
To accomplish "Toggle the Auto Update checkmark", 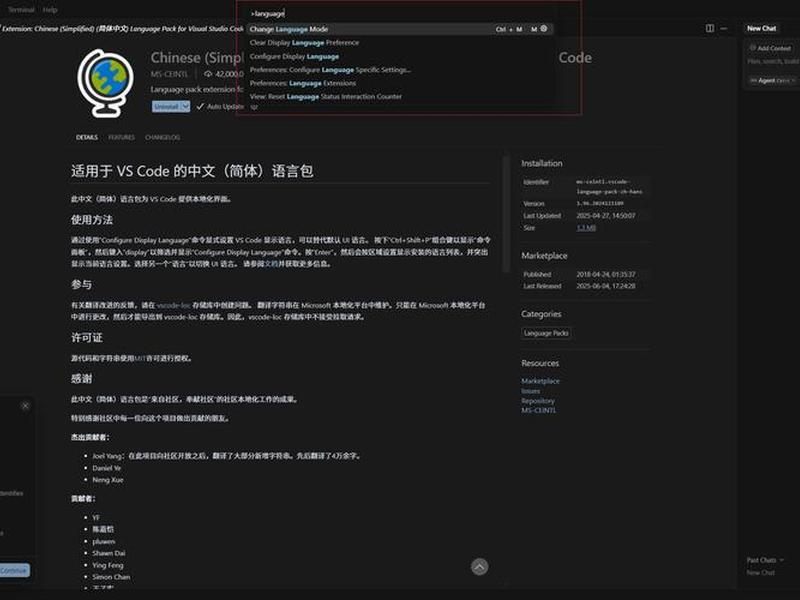I will click(200, 106).
